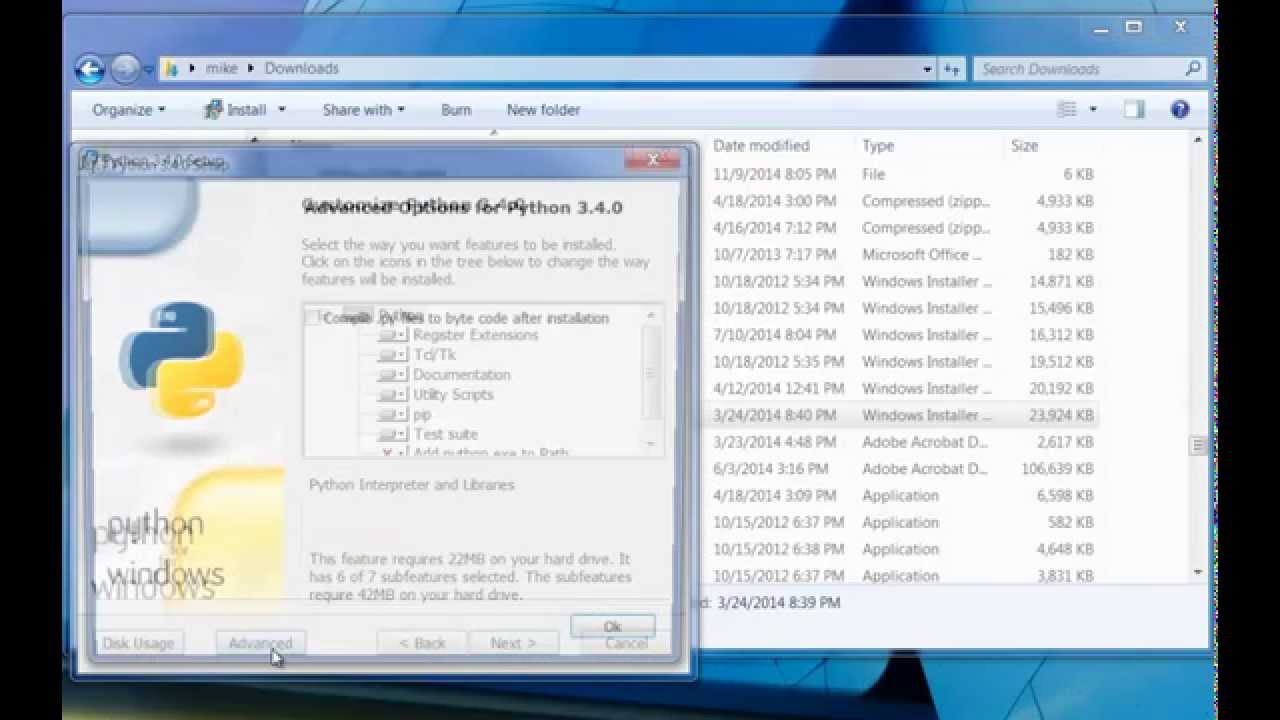Click the Next button in Python Setup
Viewport: 1280px width, 720px height.
point(513,643)
